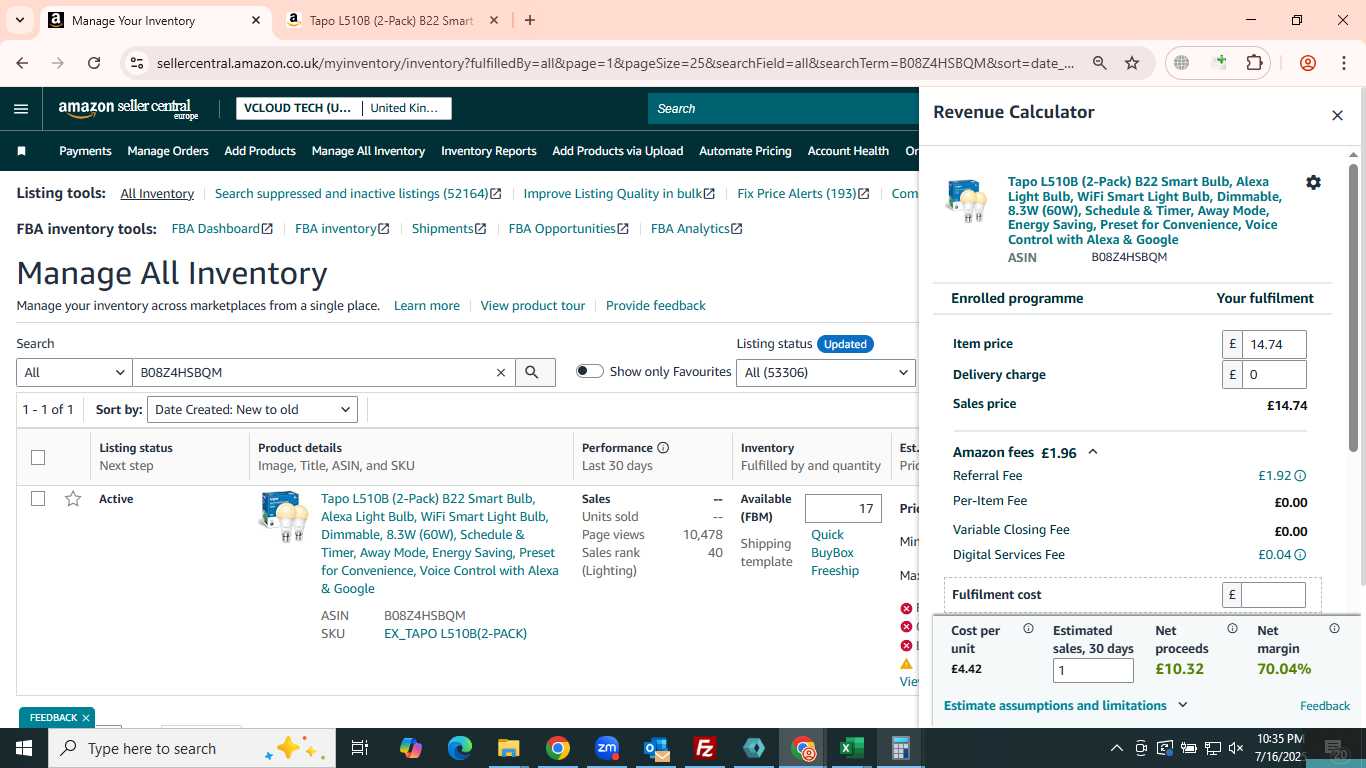Open Fix Price Alerts (193) link
Viewport: 1366px width, 768px height.
pos(803,193)
